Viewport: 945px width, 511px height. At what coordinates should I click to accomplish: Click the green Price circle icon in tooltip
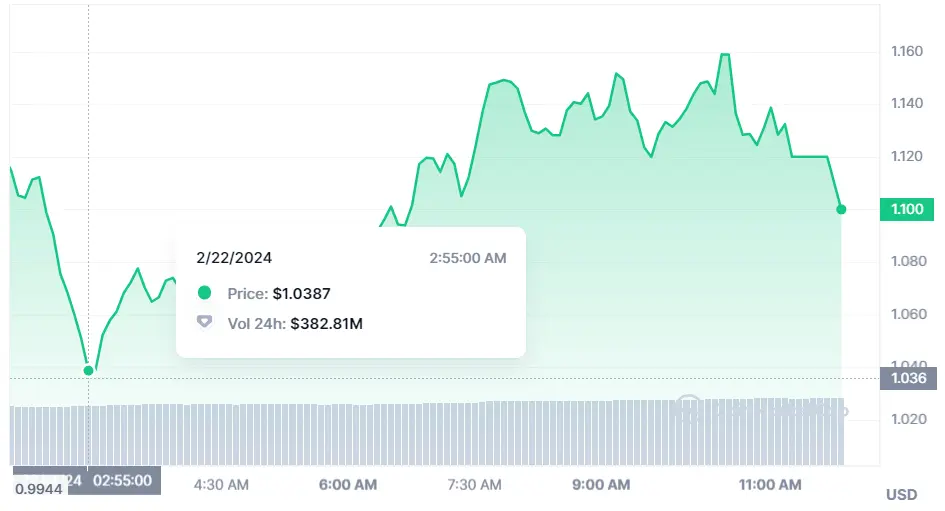(205, 293)
